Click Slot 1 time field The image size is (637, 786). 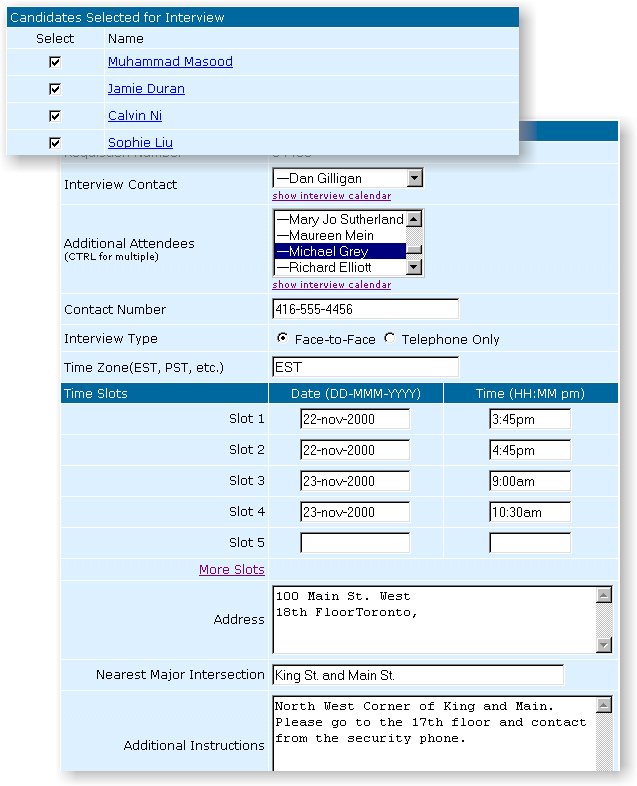[x=530, y=419]
